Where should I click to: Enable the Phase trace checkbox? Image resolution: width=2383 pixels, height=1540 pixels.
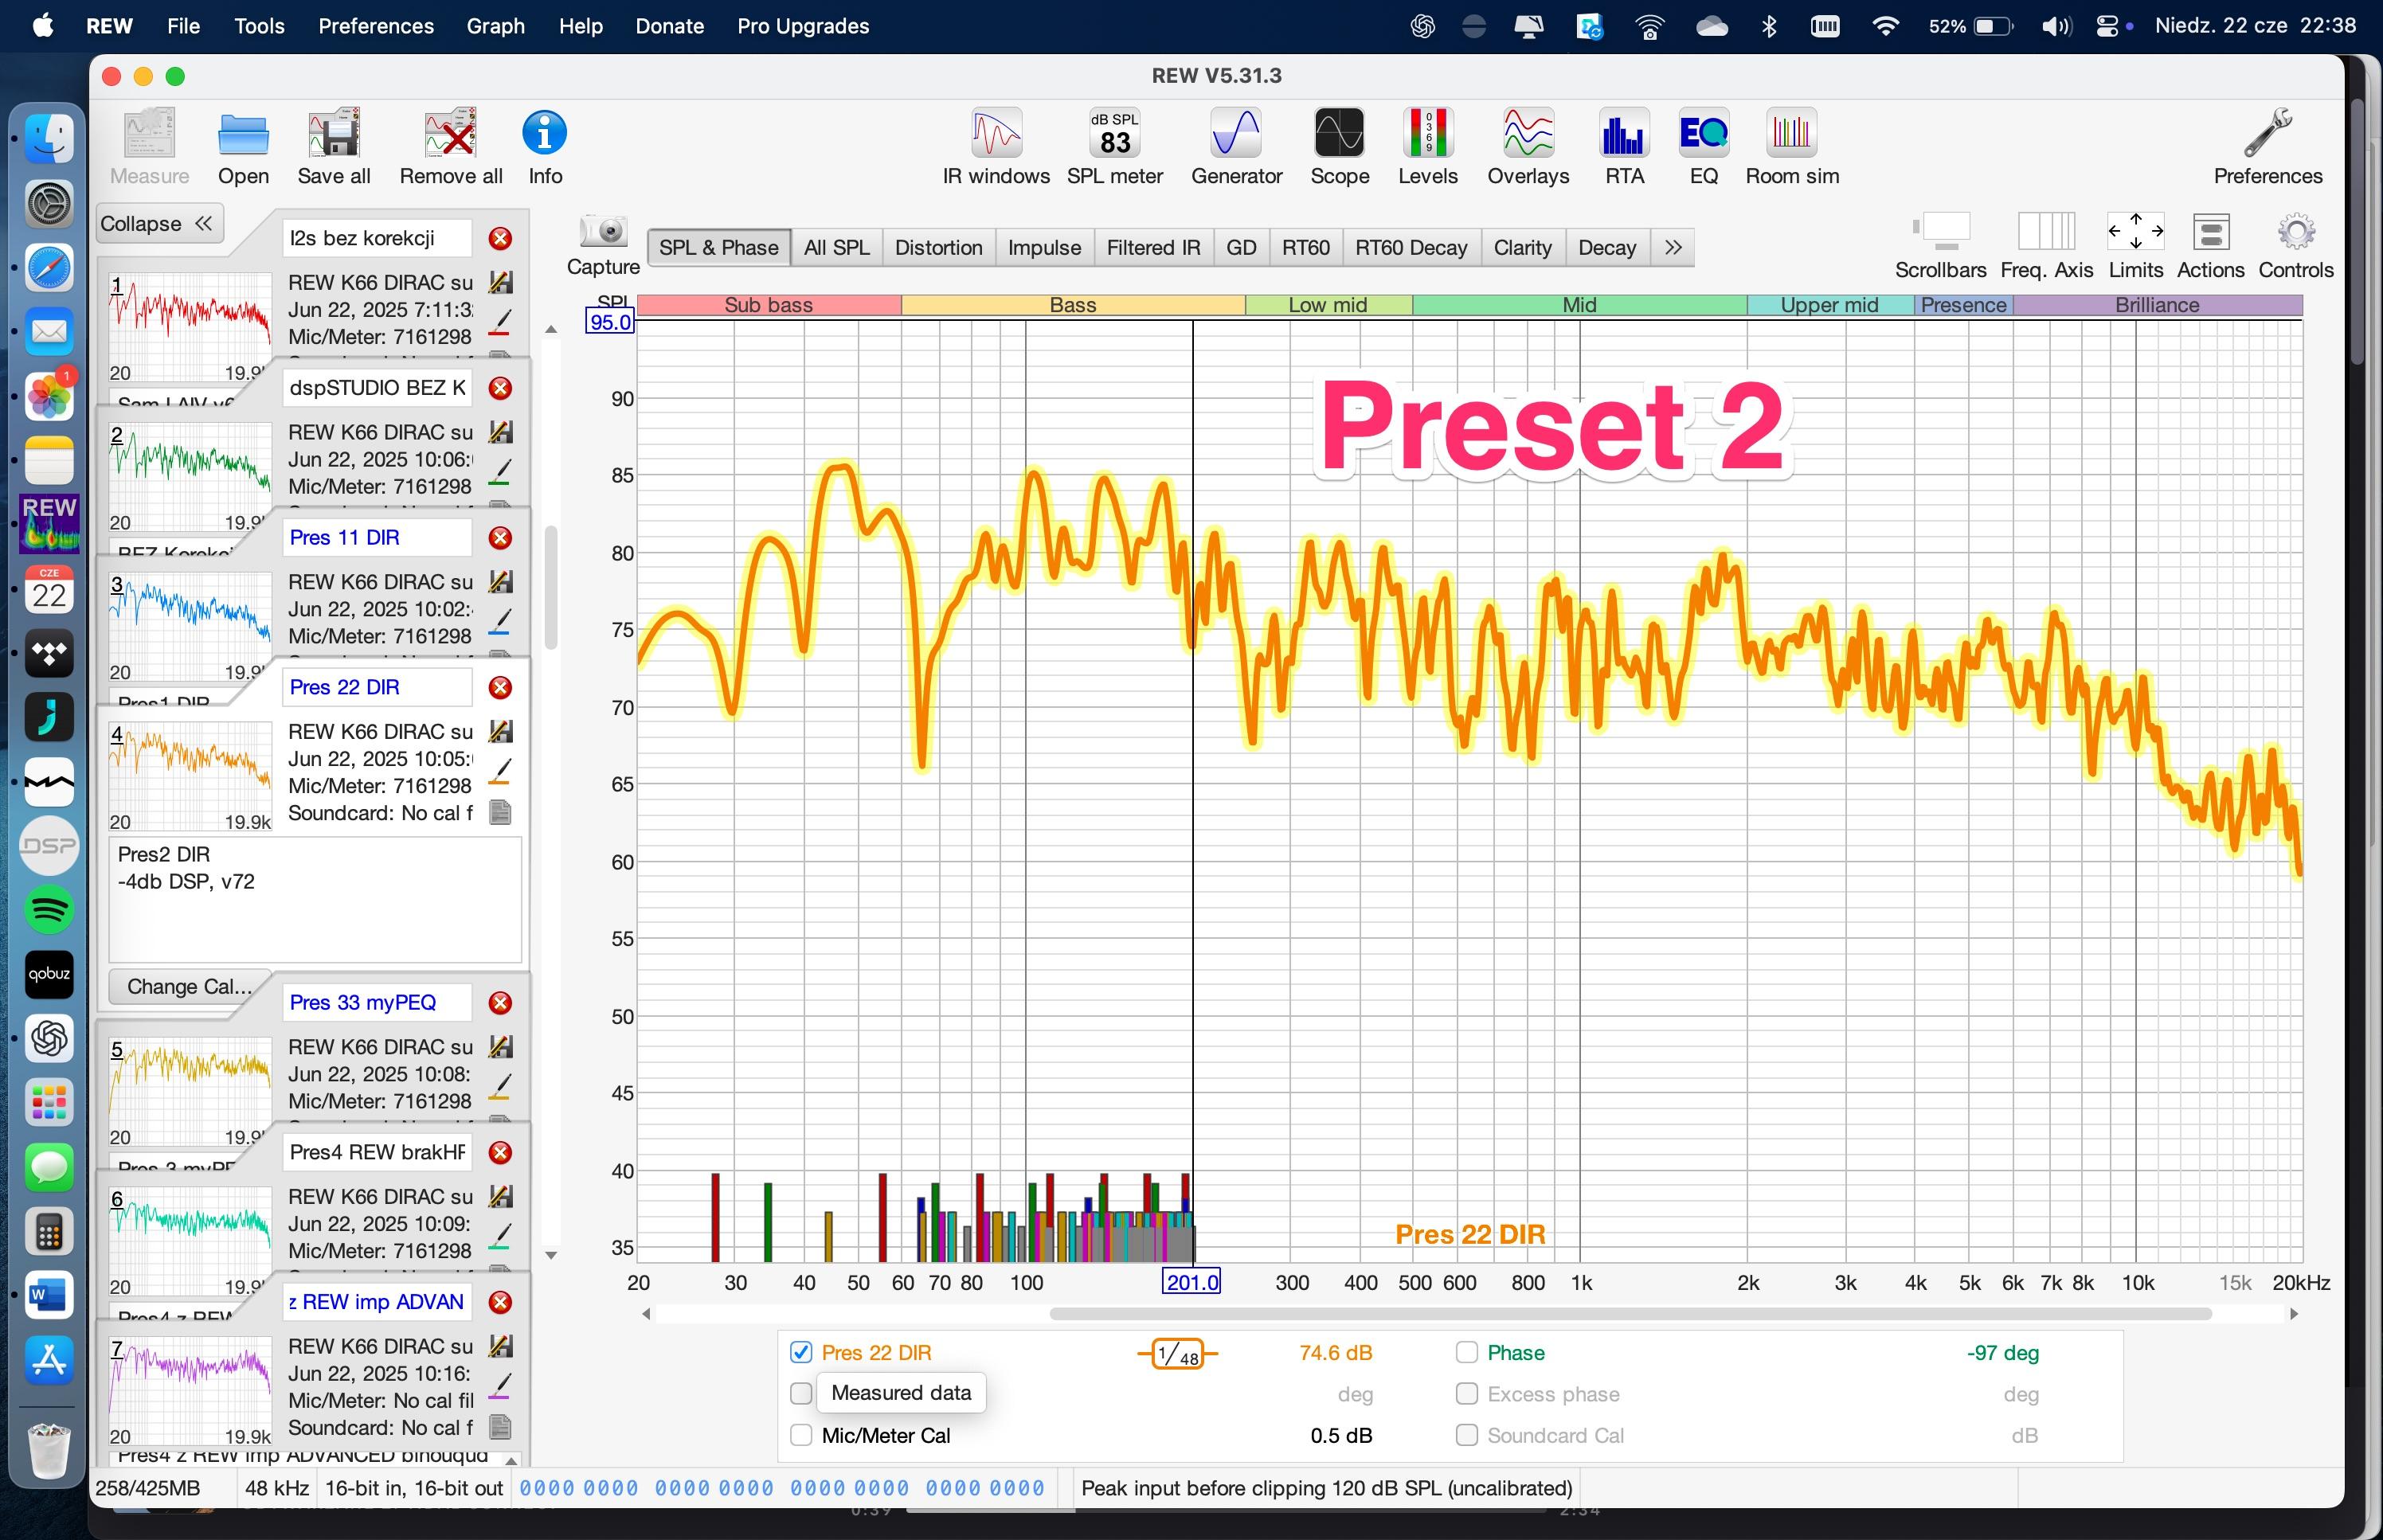click(x=1466, y=1352)
